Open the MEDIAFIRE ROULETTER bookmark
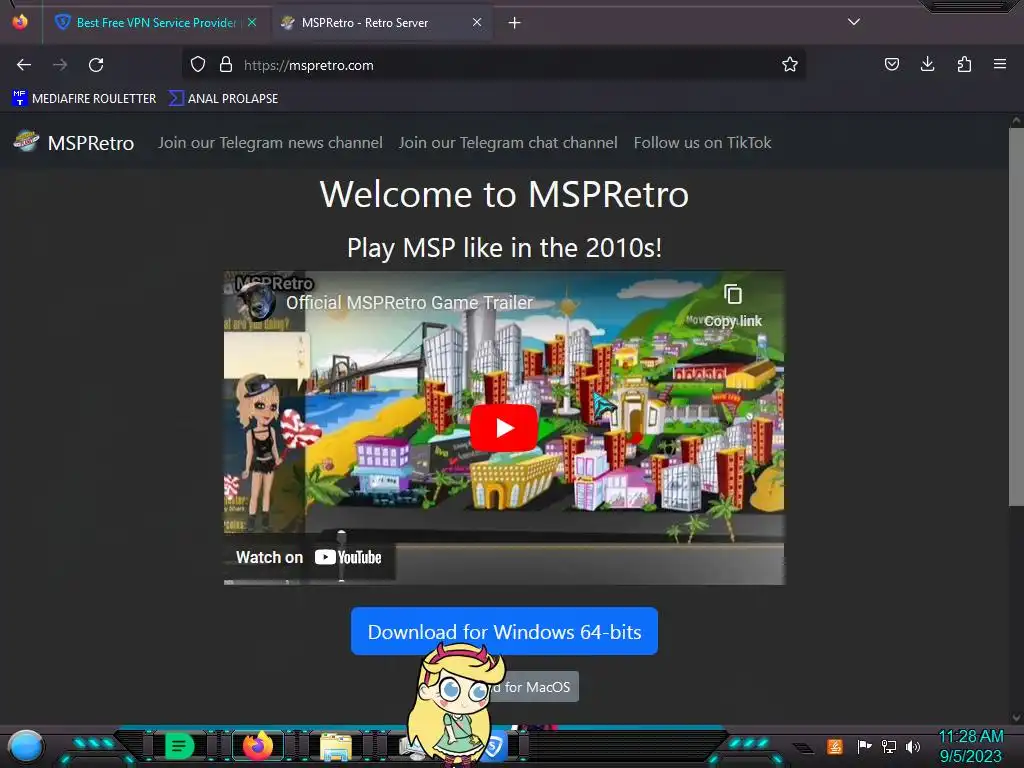 84,99
